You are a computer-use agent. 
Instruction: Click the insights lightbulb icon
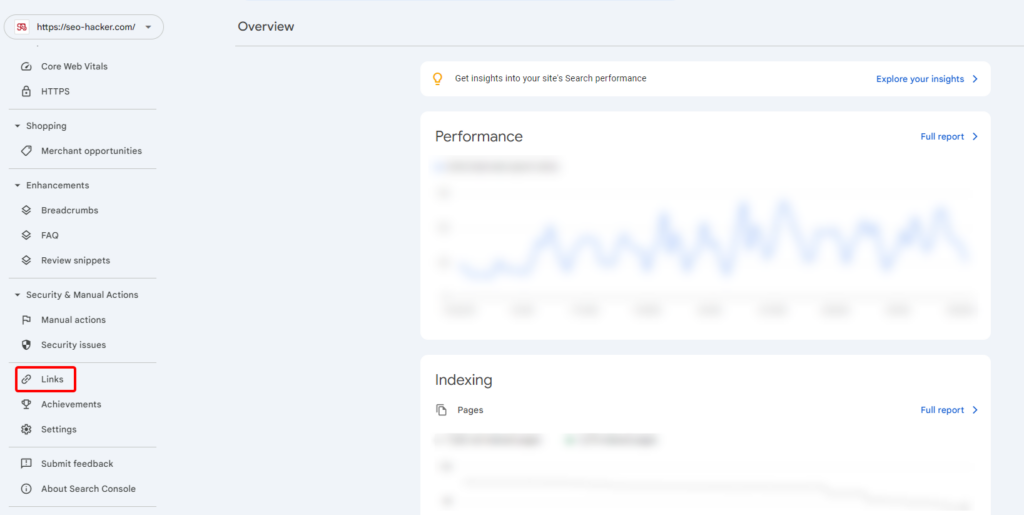(x=437, y=78)
